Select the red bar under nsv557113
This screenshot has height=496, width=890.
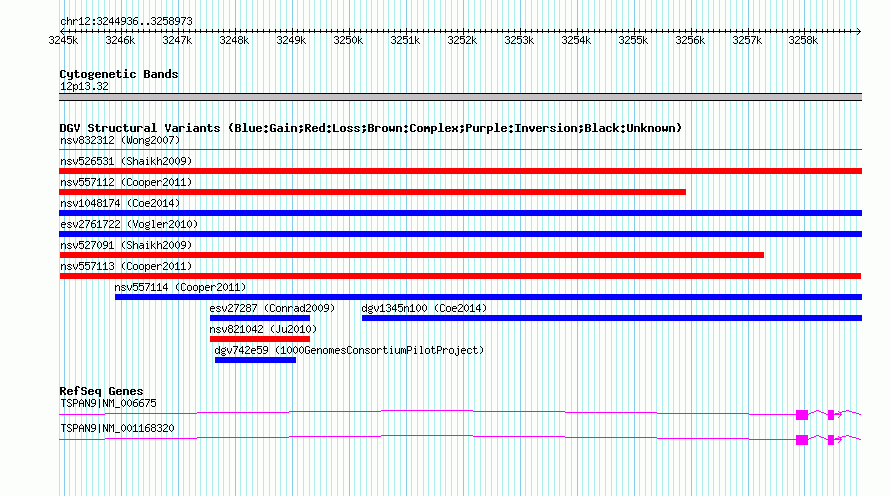click(460, 276)
